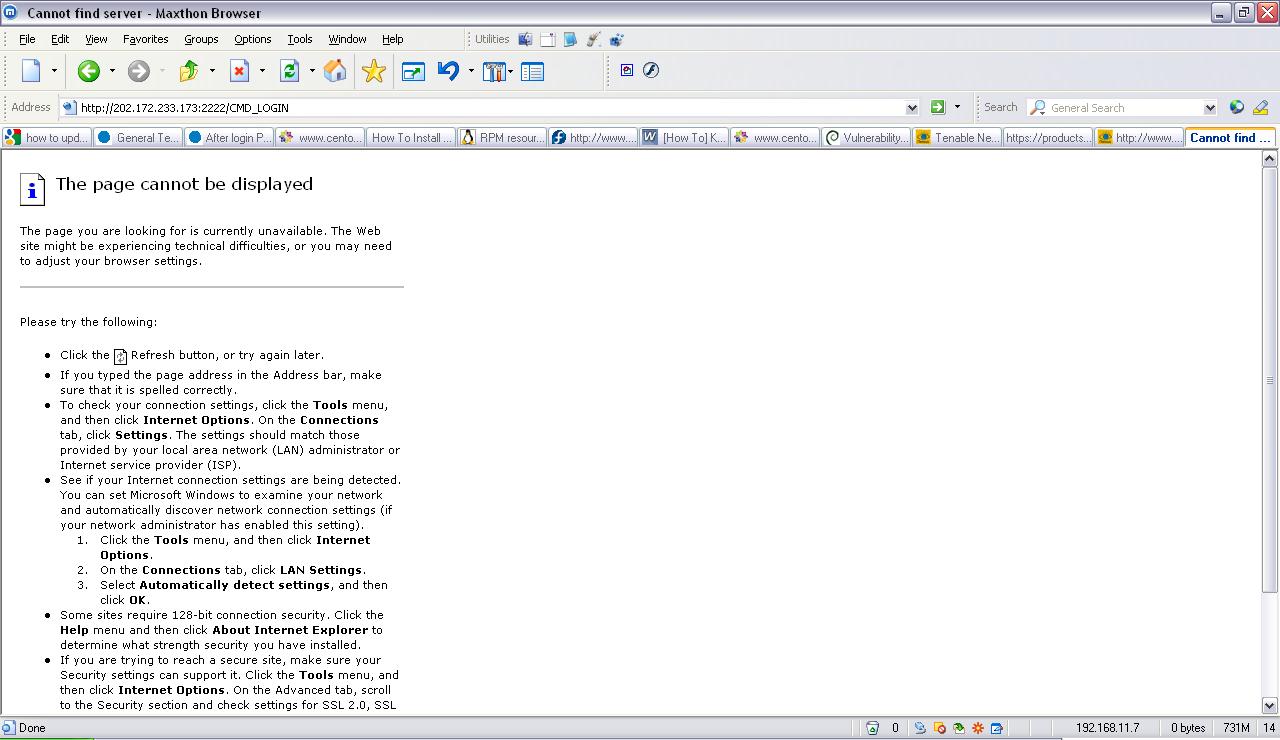Image resolution: width=1280 pixels, height=740 pixels.
Task: Expand the General Search engine dropdown
Action: (x=1210, y=108)
